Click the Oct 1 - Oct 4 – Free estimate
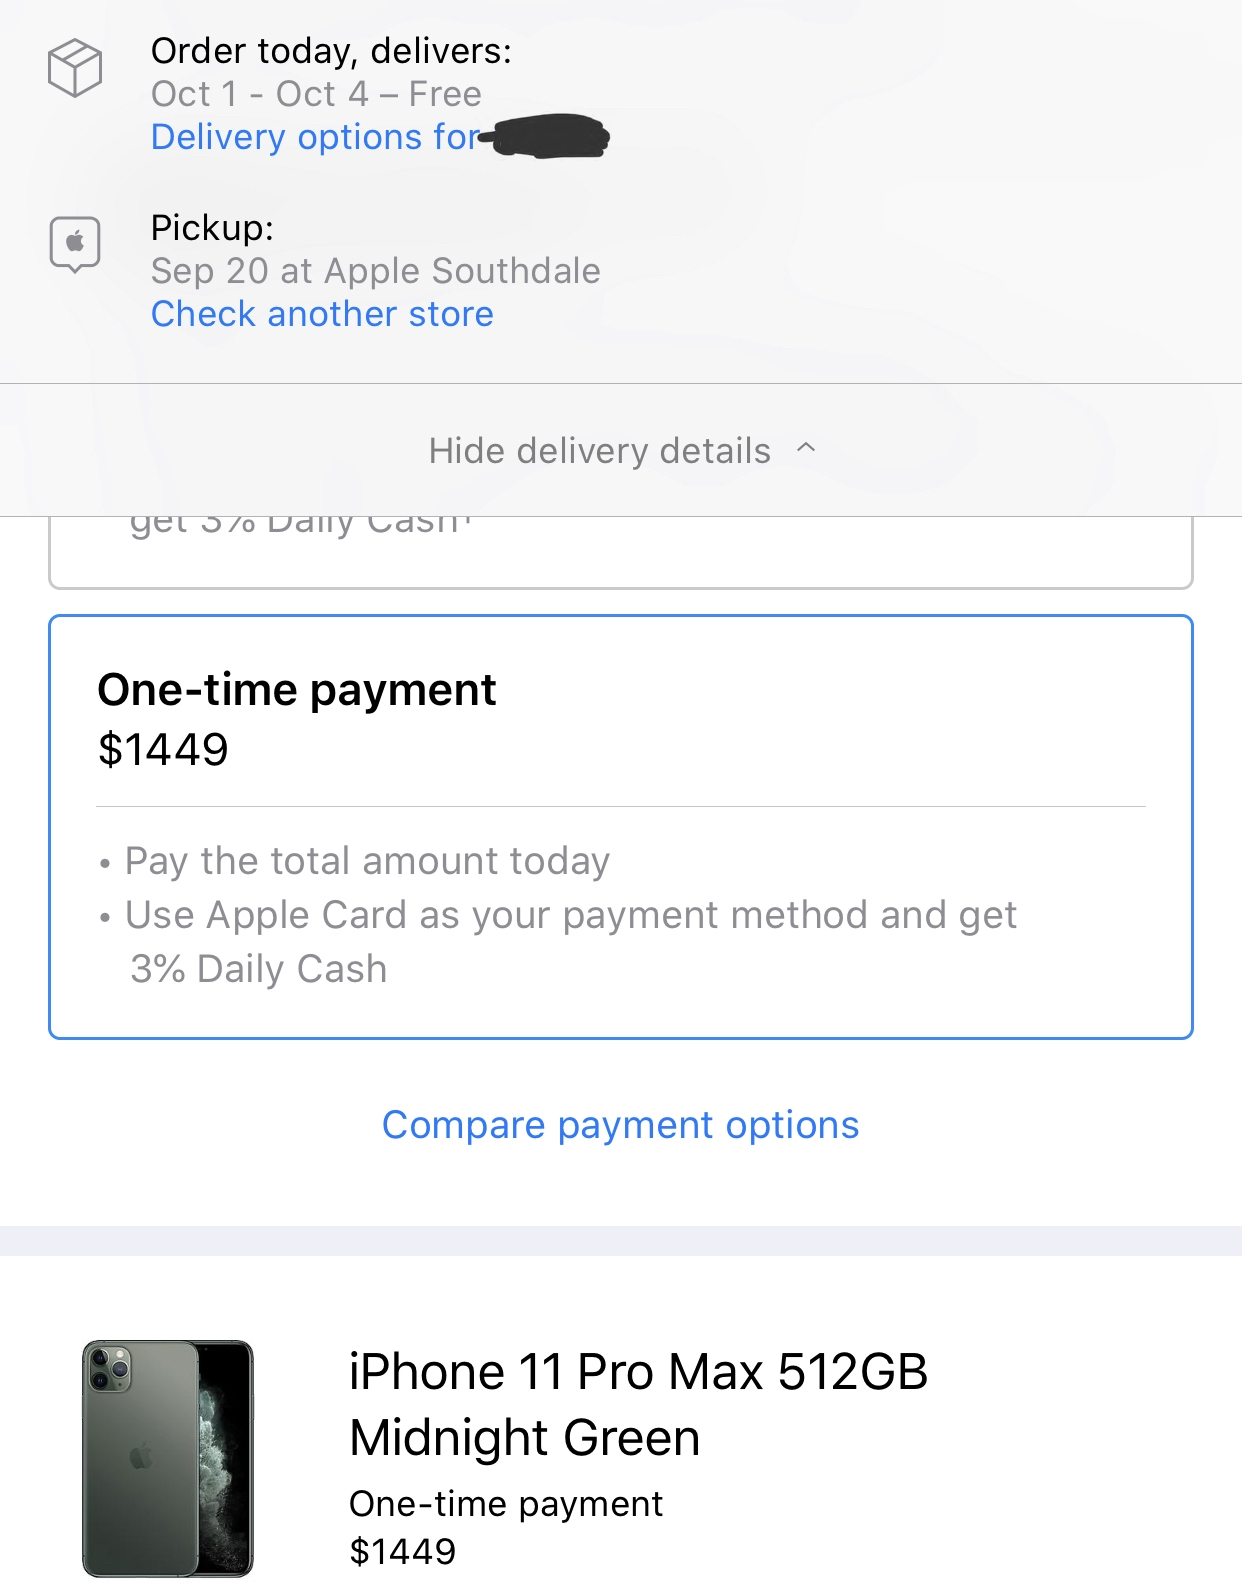 [x=316, y=94]
